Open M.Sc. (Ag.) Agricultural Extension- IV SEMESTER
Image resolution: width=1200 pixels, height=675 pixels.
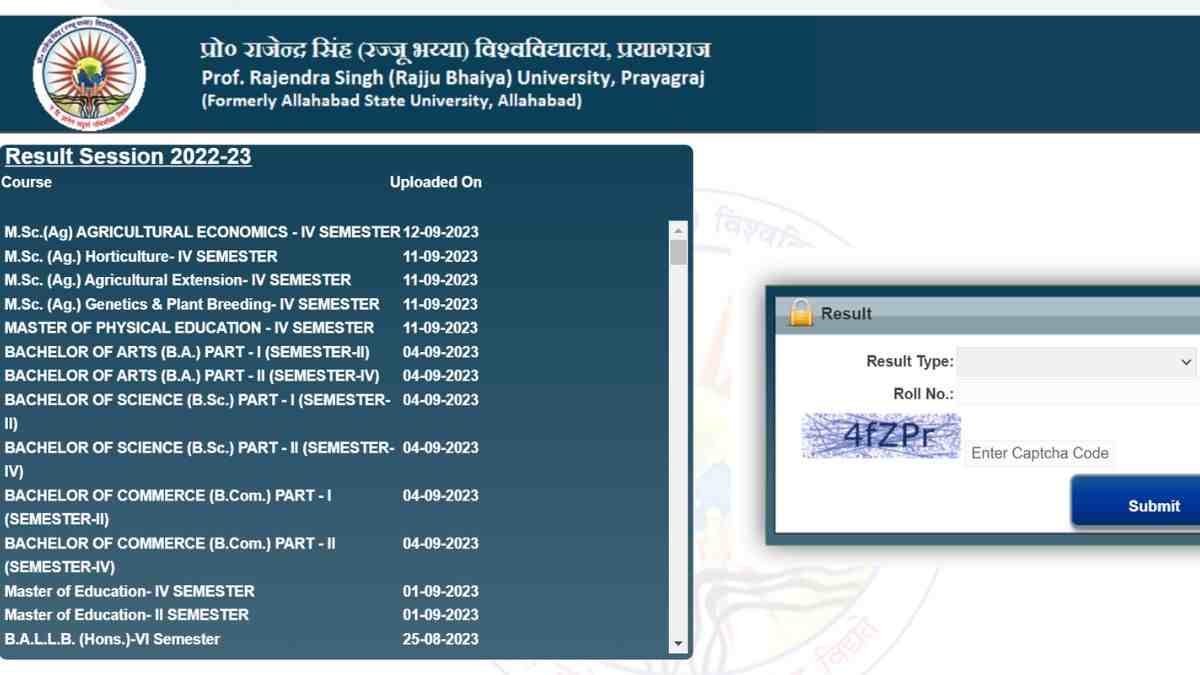point(178,280)
